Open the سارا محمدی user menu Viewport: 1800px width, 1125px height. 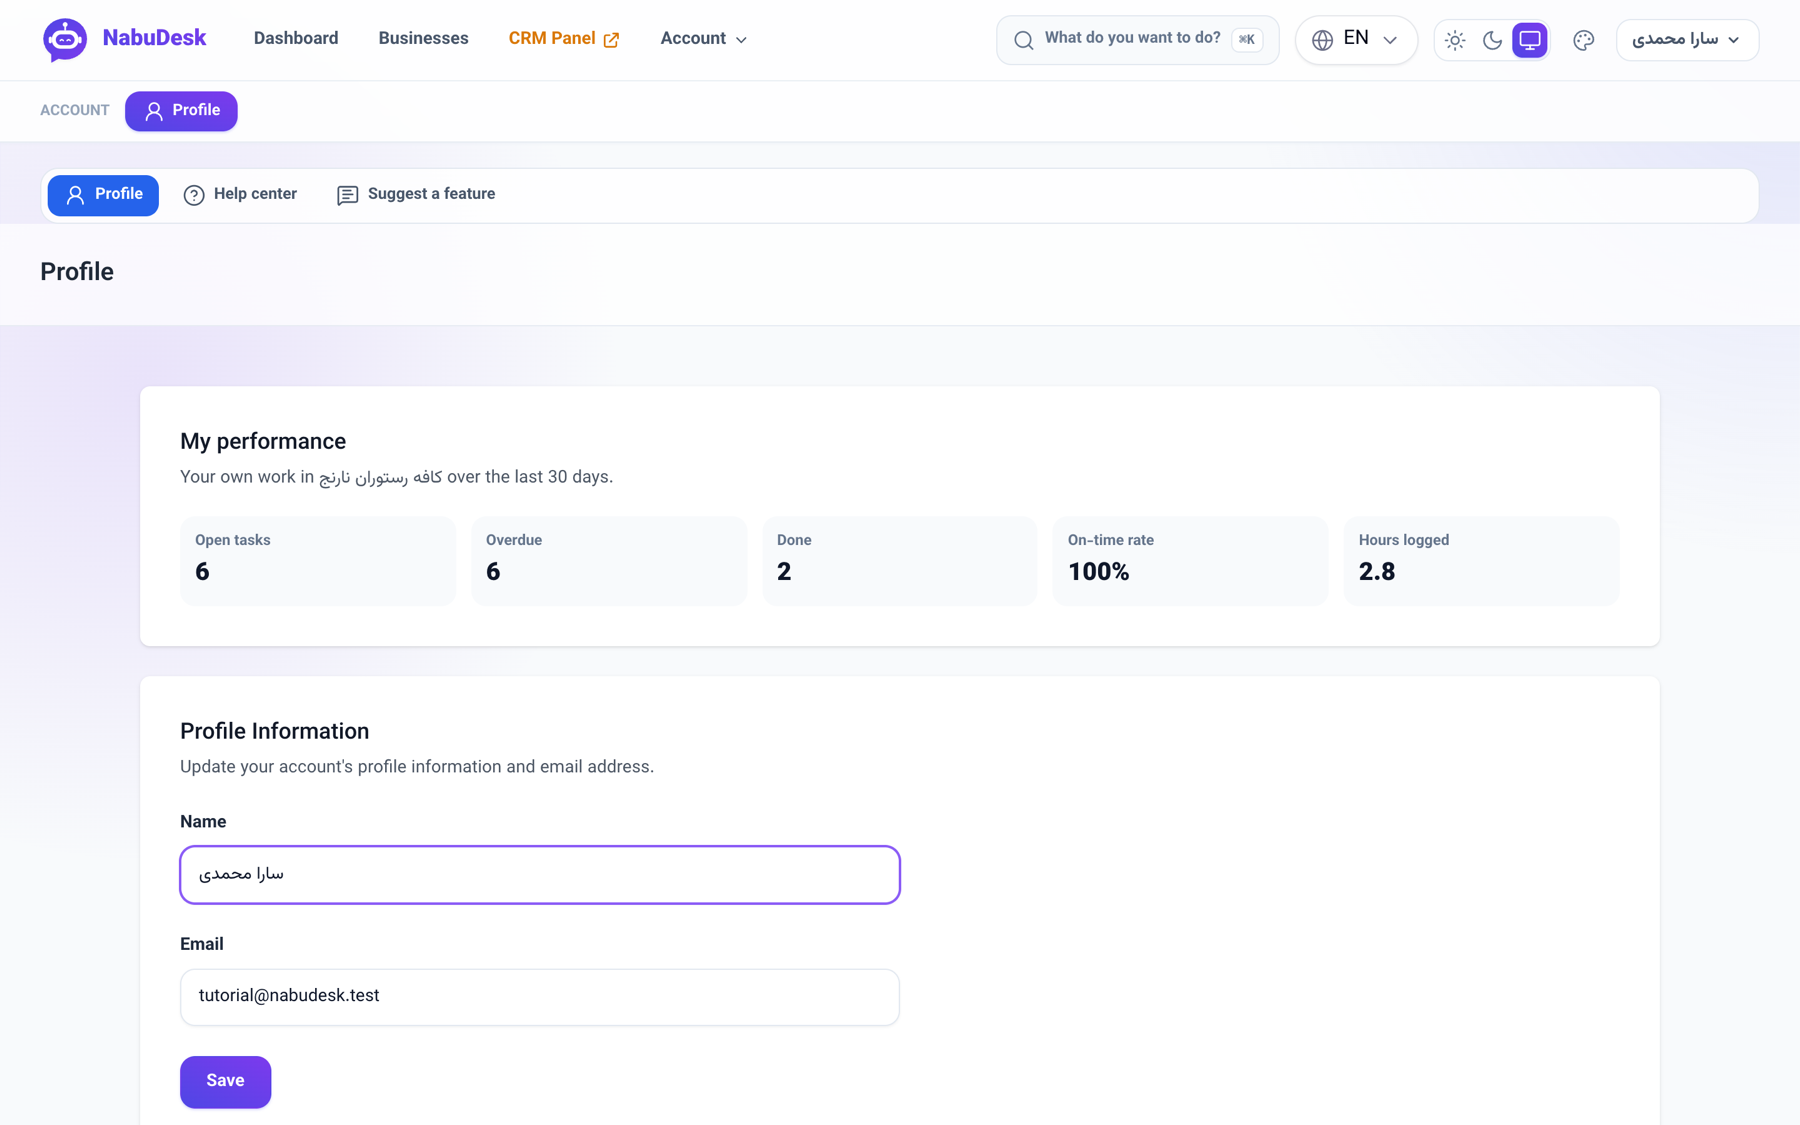1687,40
